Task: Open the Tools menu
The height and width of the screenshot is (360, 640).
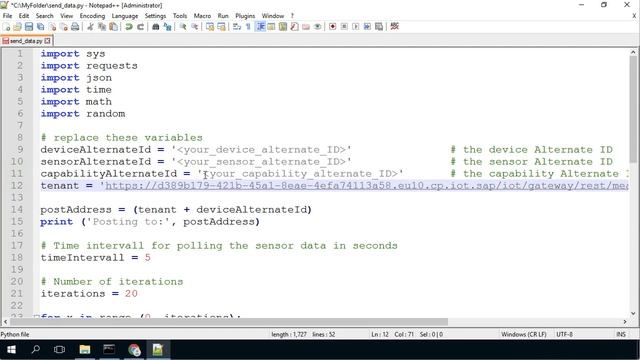Action: (180, 16)
